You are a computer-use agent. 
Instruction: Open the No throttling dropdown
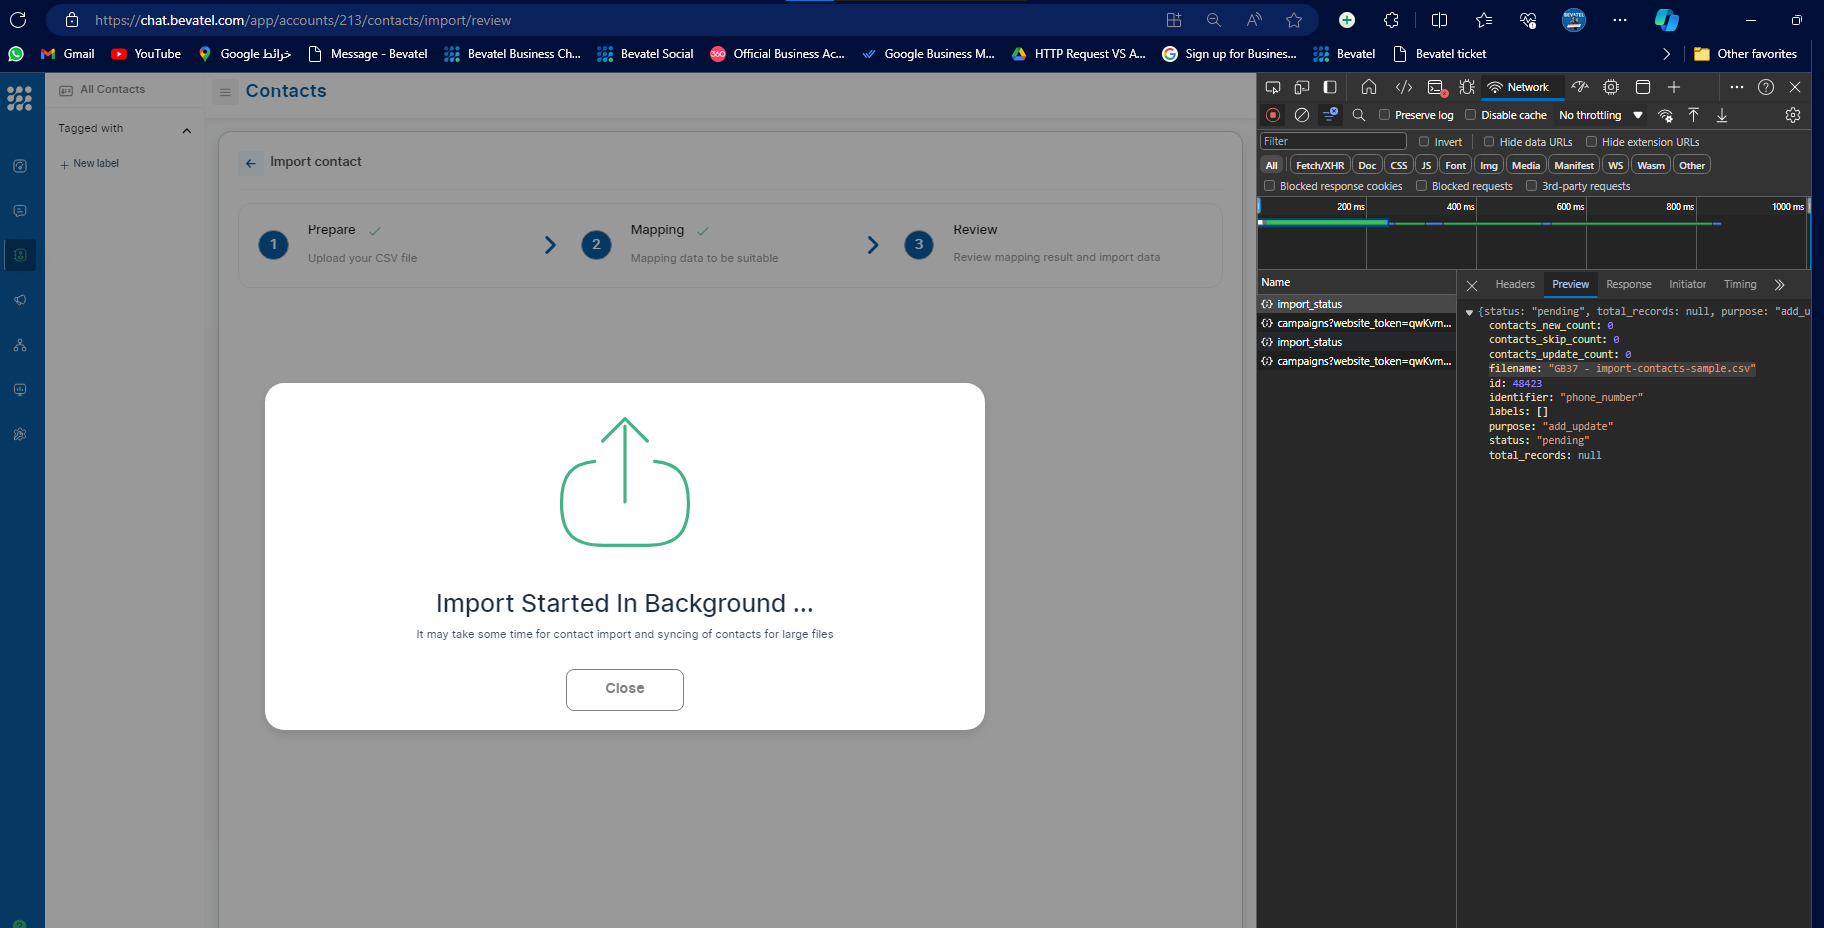[1601, 115]
